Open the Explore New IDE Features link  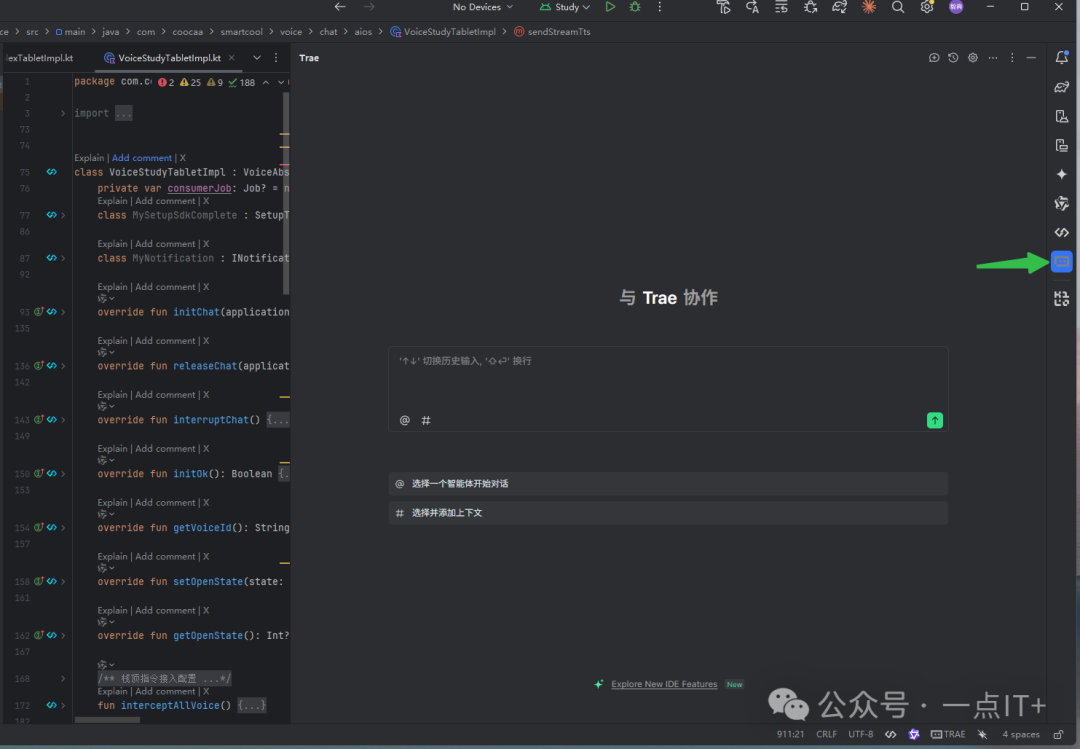click(664, 684)
